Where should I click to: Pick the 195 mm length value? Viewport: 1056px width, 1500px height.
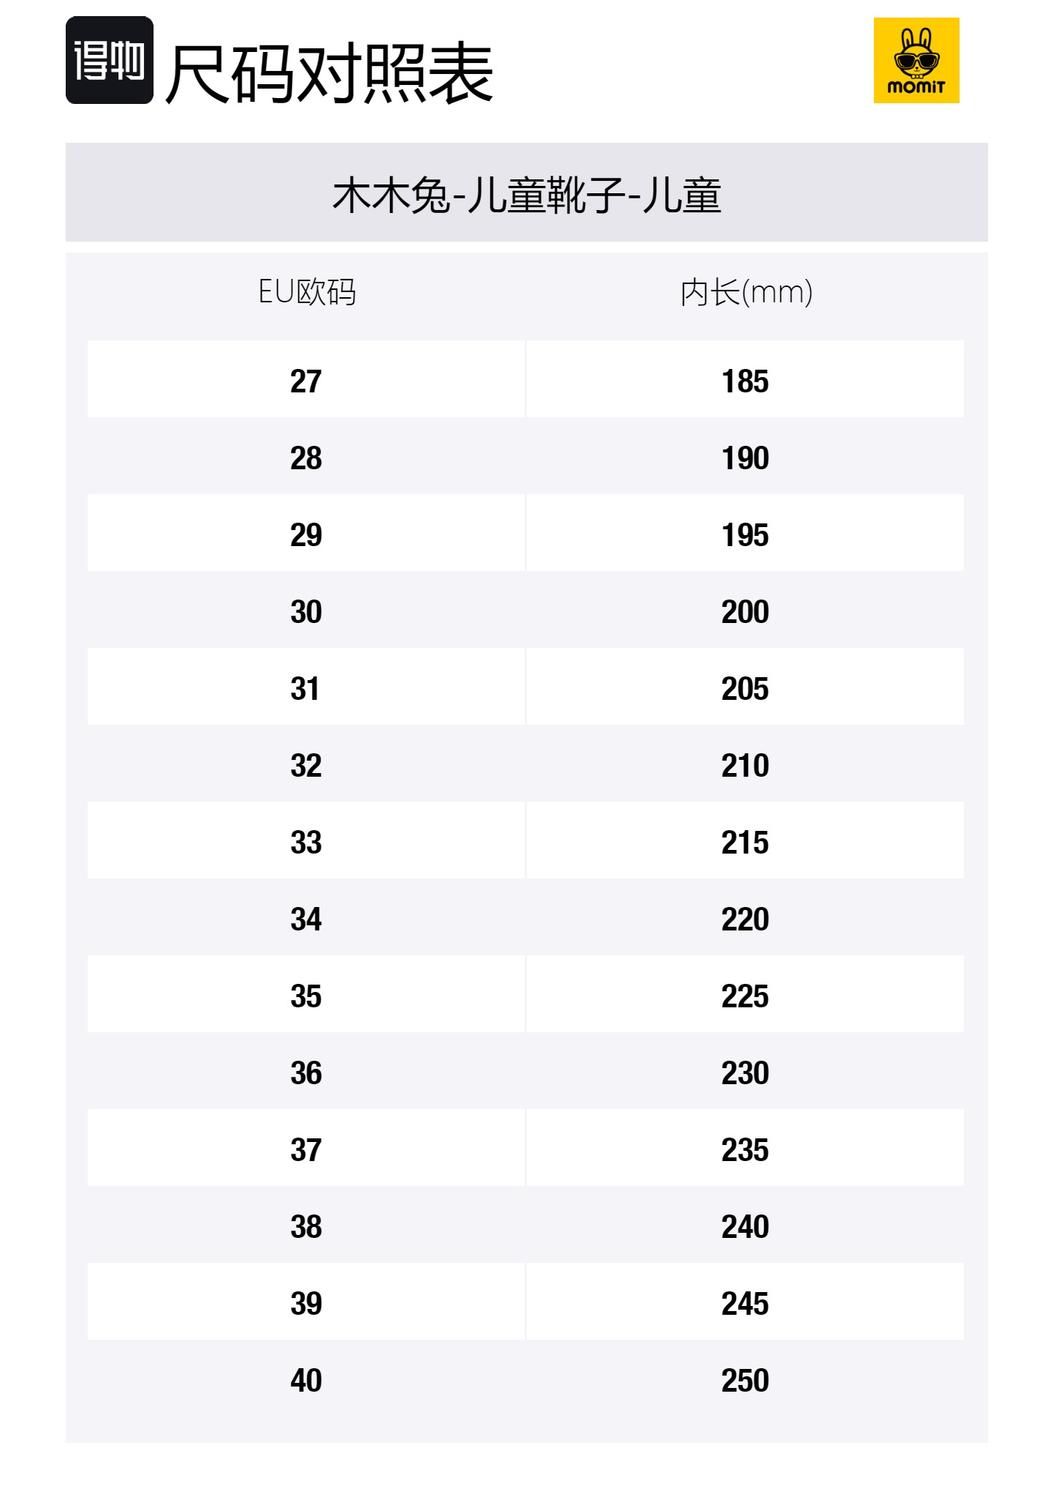(x=745, y=535)
